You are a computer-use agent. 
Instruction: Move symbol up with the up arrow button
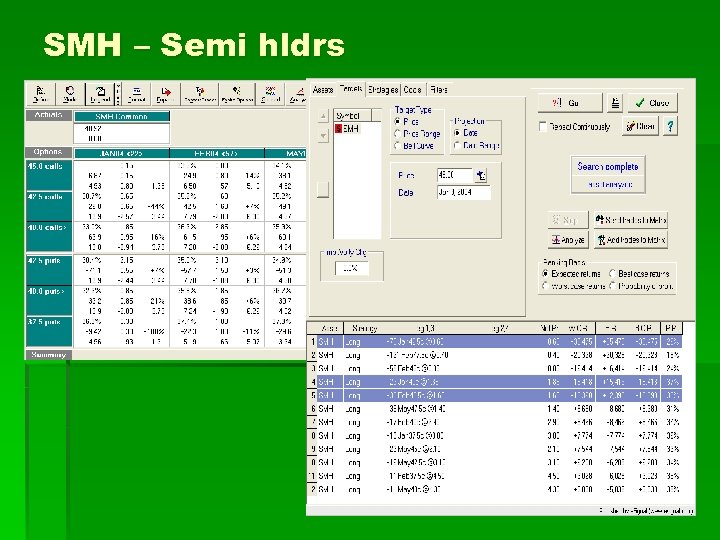[323, 116]
